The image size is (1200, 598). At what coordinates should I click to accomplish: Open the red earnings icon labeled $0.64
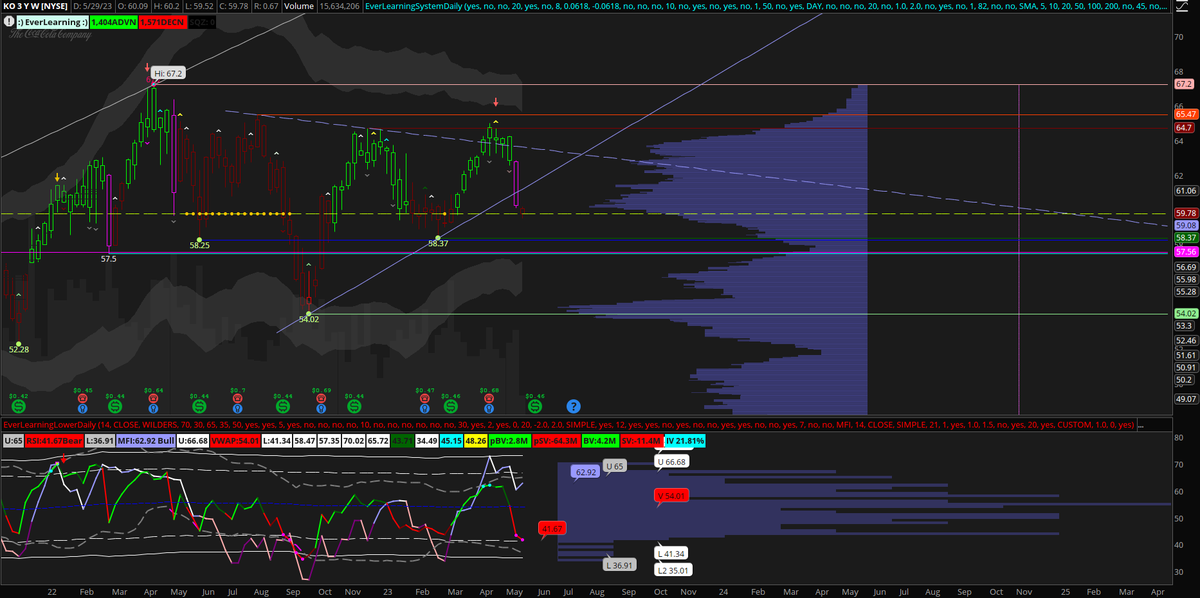[153, 398]
